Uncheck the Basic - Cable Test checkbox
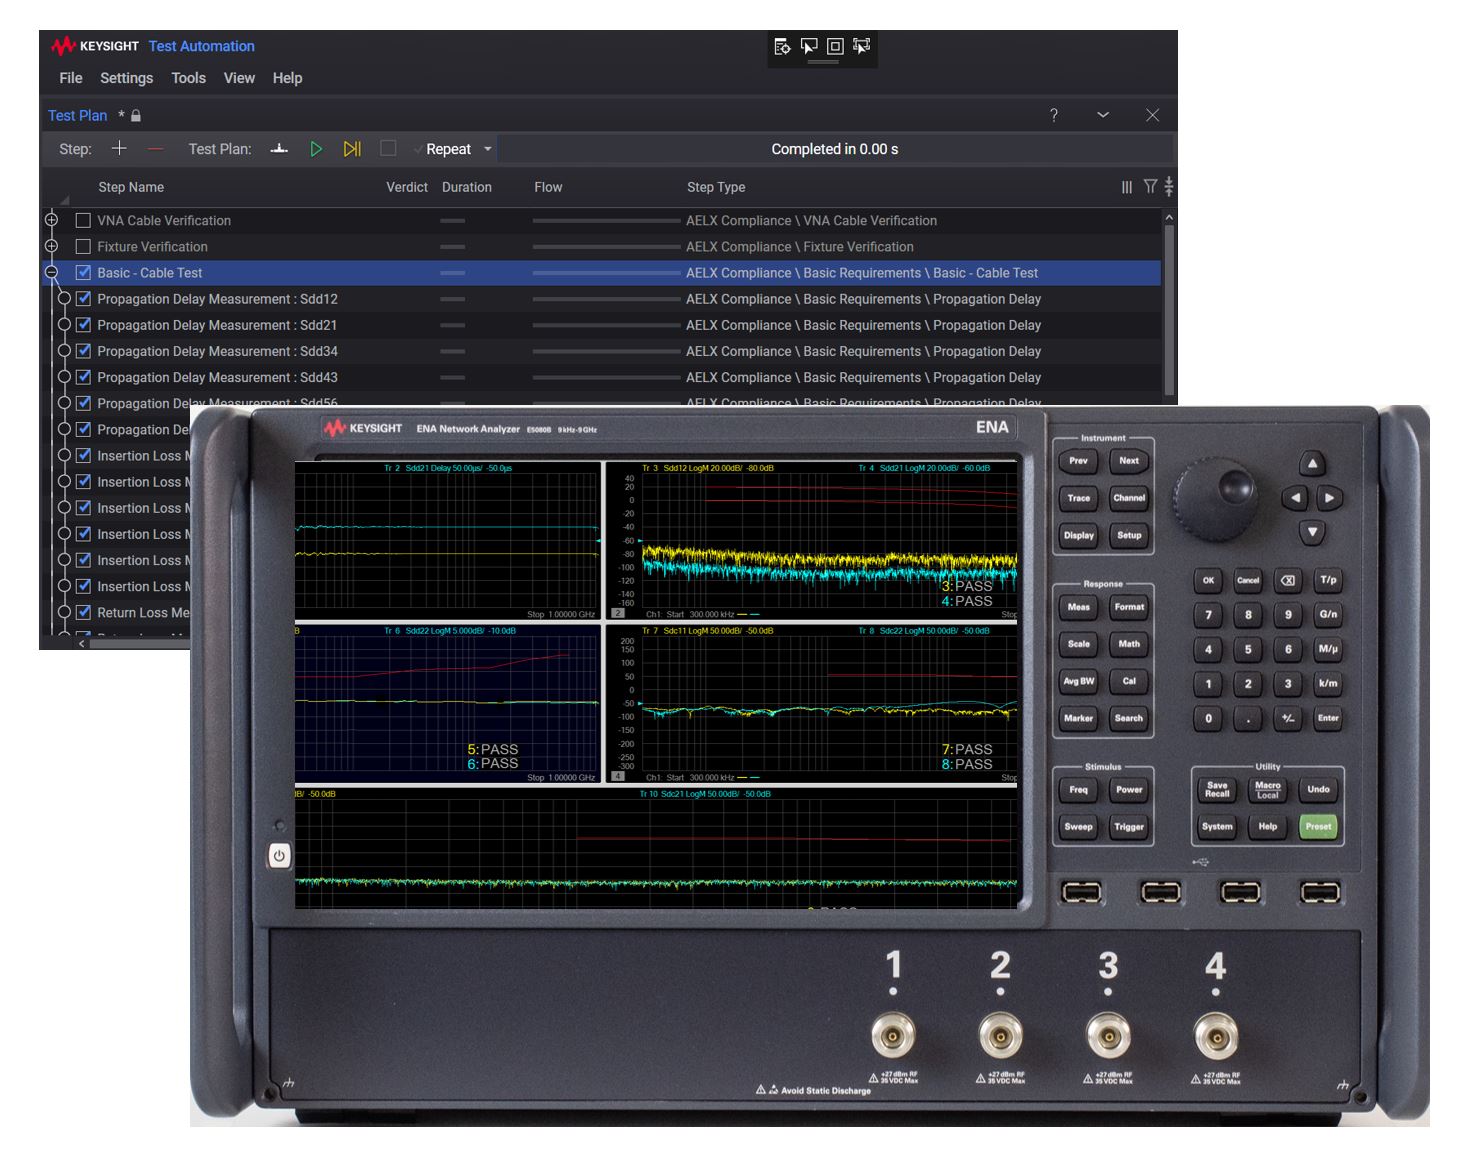The image size is (1458, 1159). coord(83,272)
